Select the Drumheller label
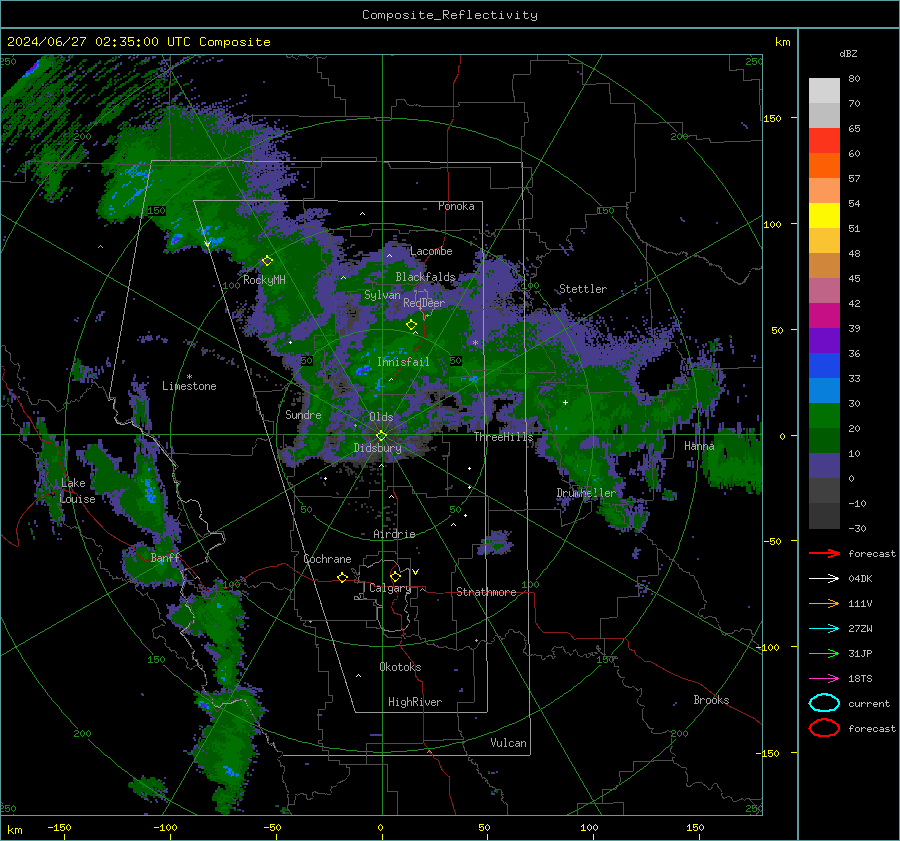Image resolution: width=900 pixels, height=841 pixels. 586,493
